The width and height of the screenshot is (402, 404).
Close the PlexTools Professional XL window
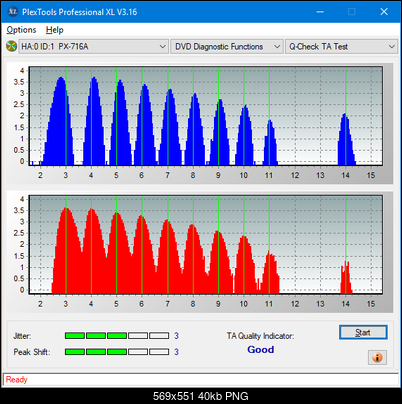point(384,12)
